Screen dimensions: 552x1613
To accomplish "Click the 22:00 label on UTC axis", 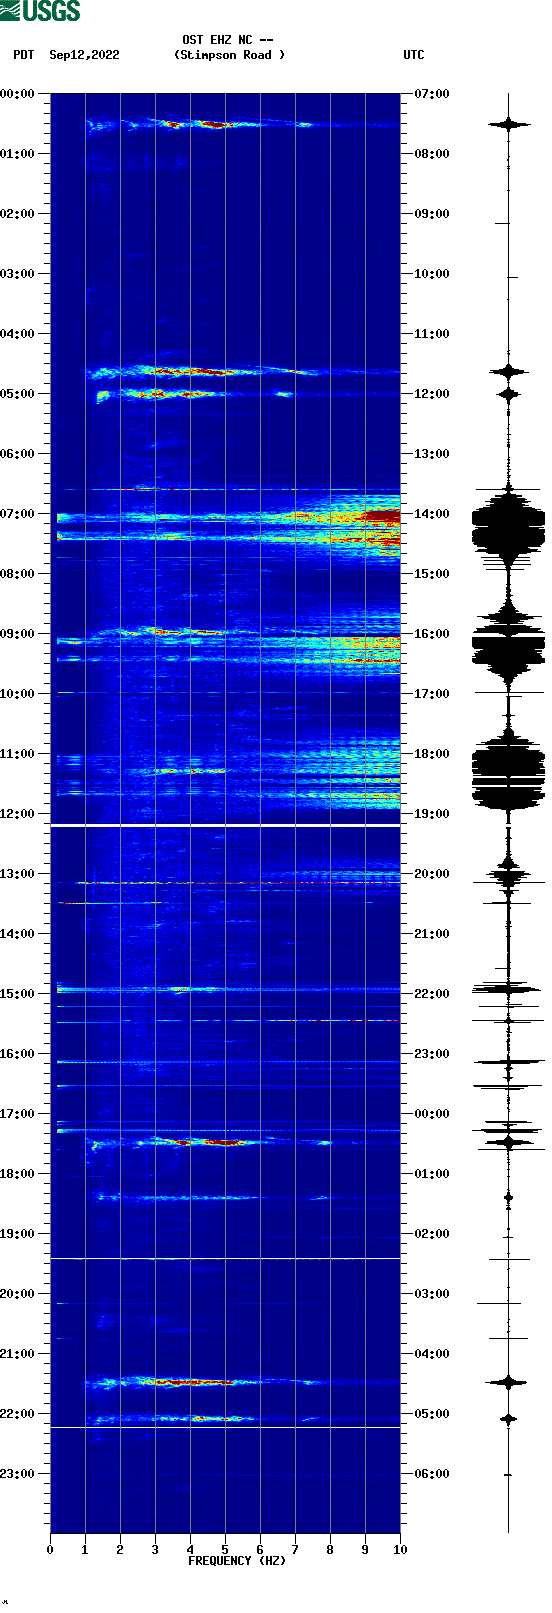I will tap(432, 994).
